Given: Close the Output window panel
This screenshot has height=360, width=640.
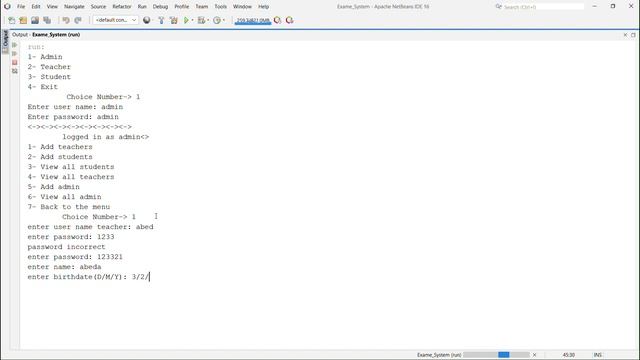Looking at the screenshot, I should 625,35.
